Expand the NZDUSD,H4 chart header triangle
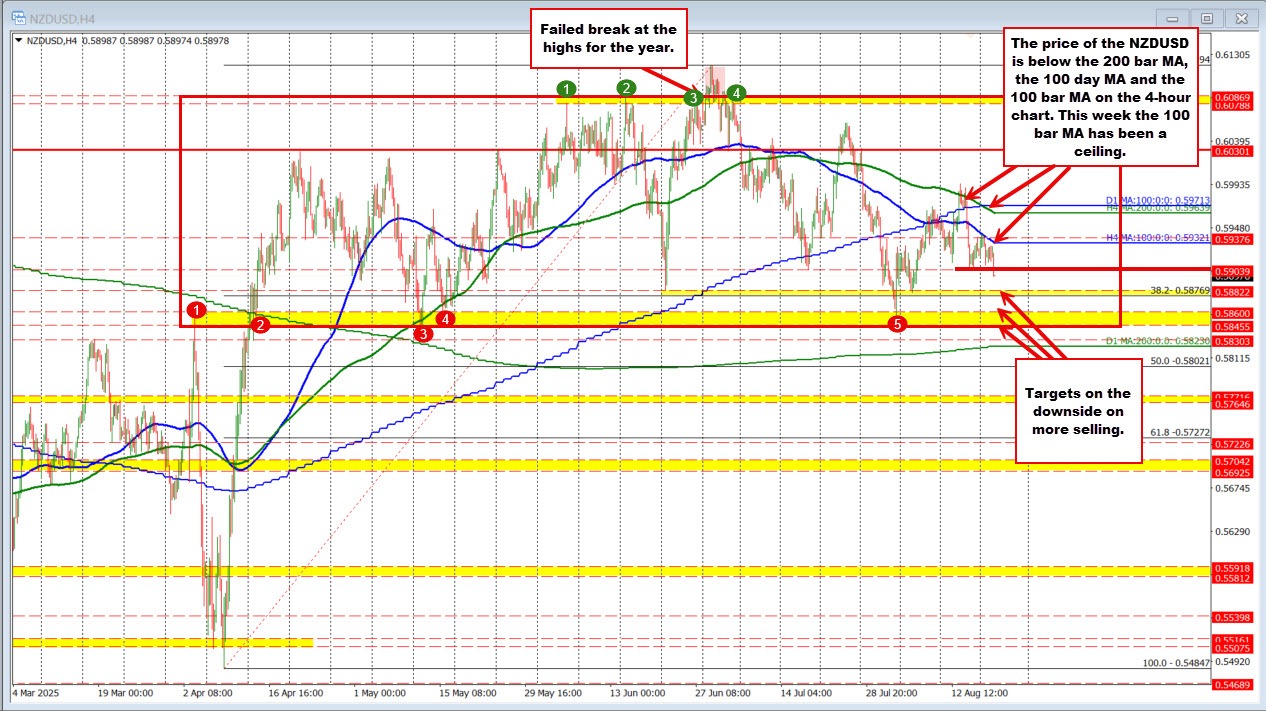 19,40
